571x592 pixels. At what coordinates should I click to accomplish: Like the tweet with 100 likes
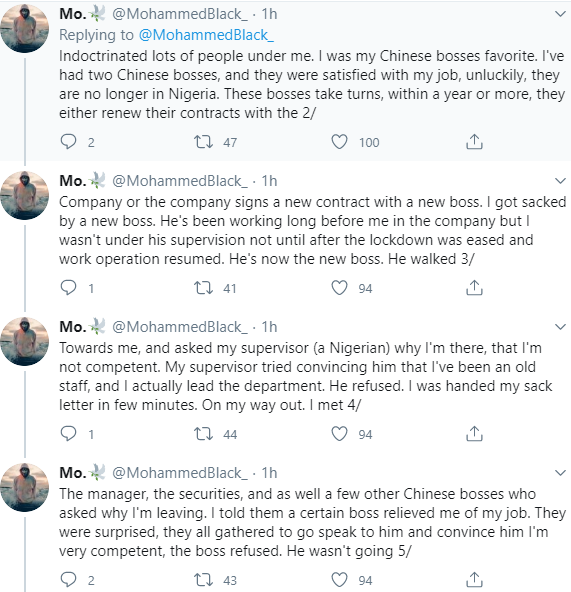pyautogui.click(x=339, y=142)
